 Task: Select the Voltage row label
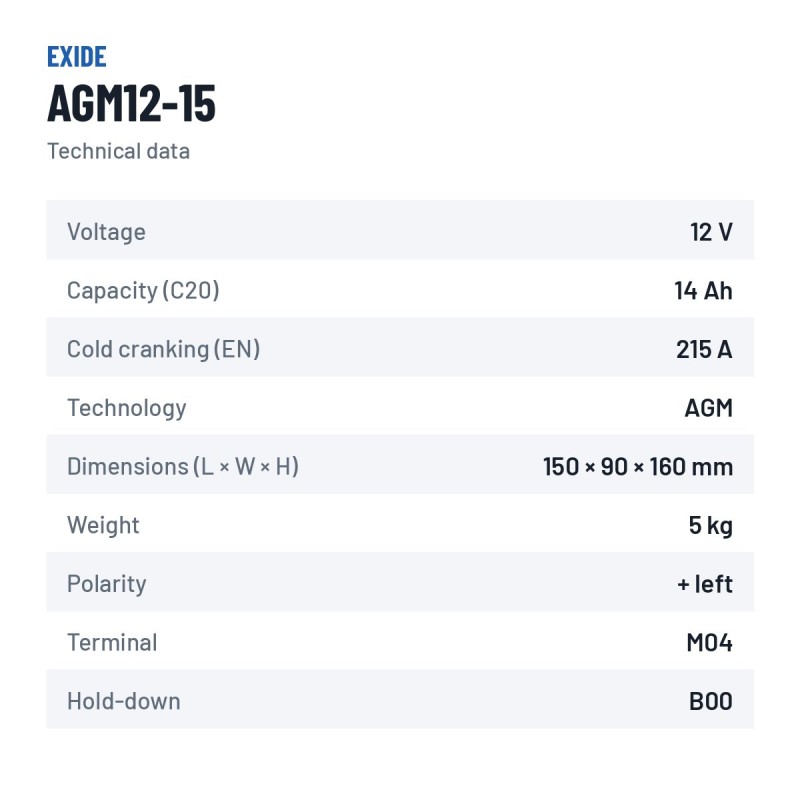(107, 232)
